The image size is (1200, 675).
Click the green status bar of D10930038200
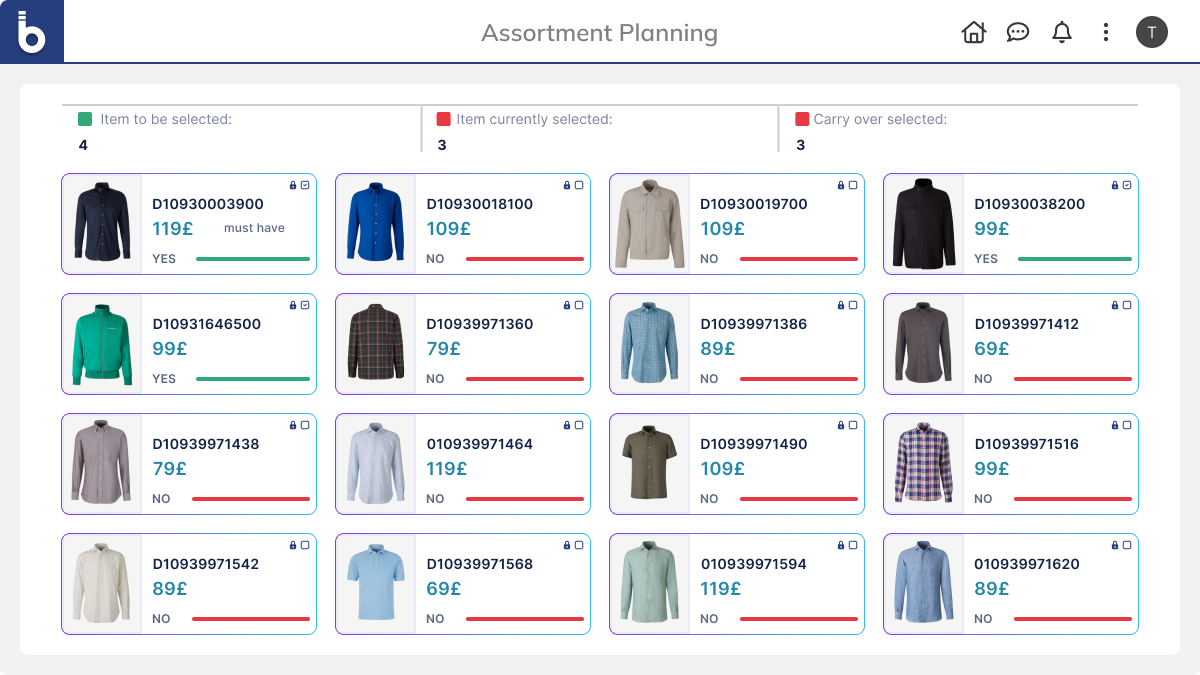pyautogui.click(x=1074, y=259)
